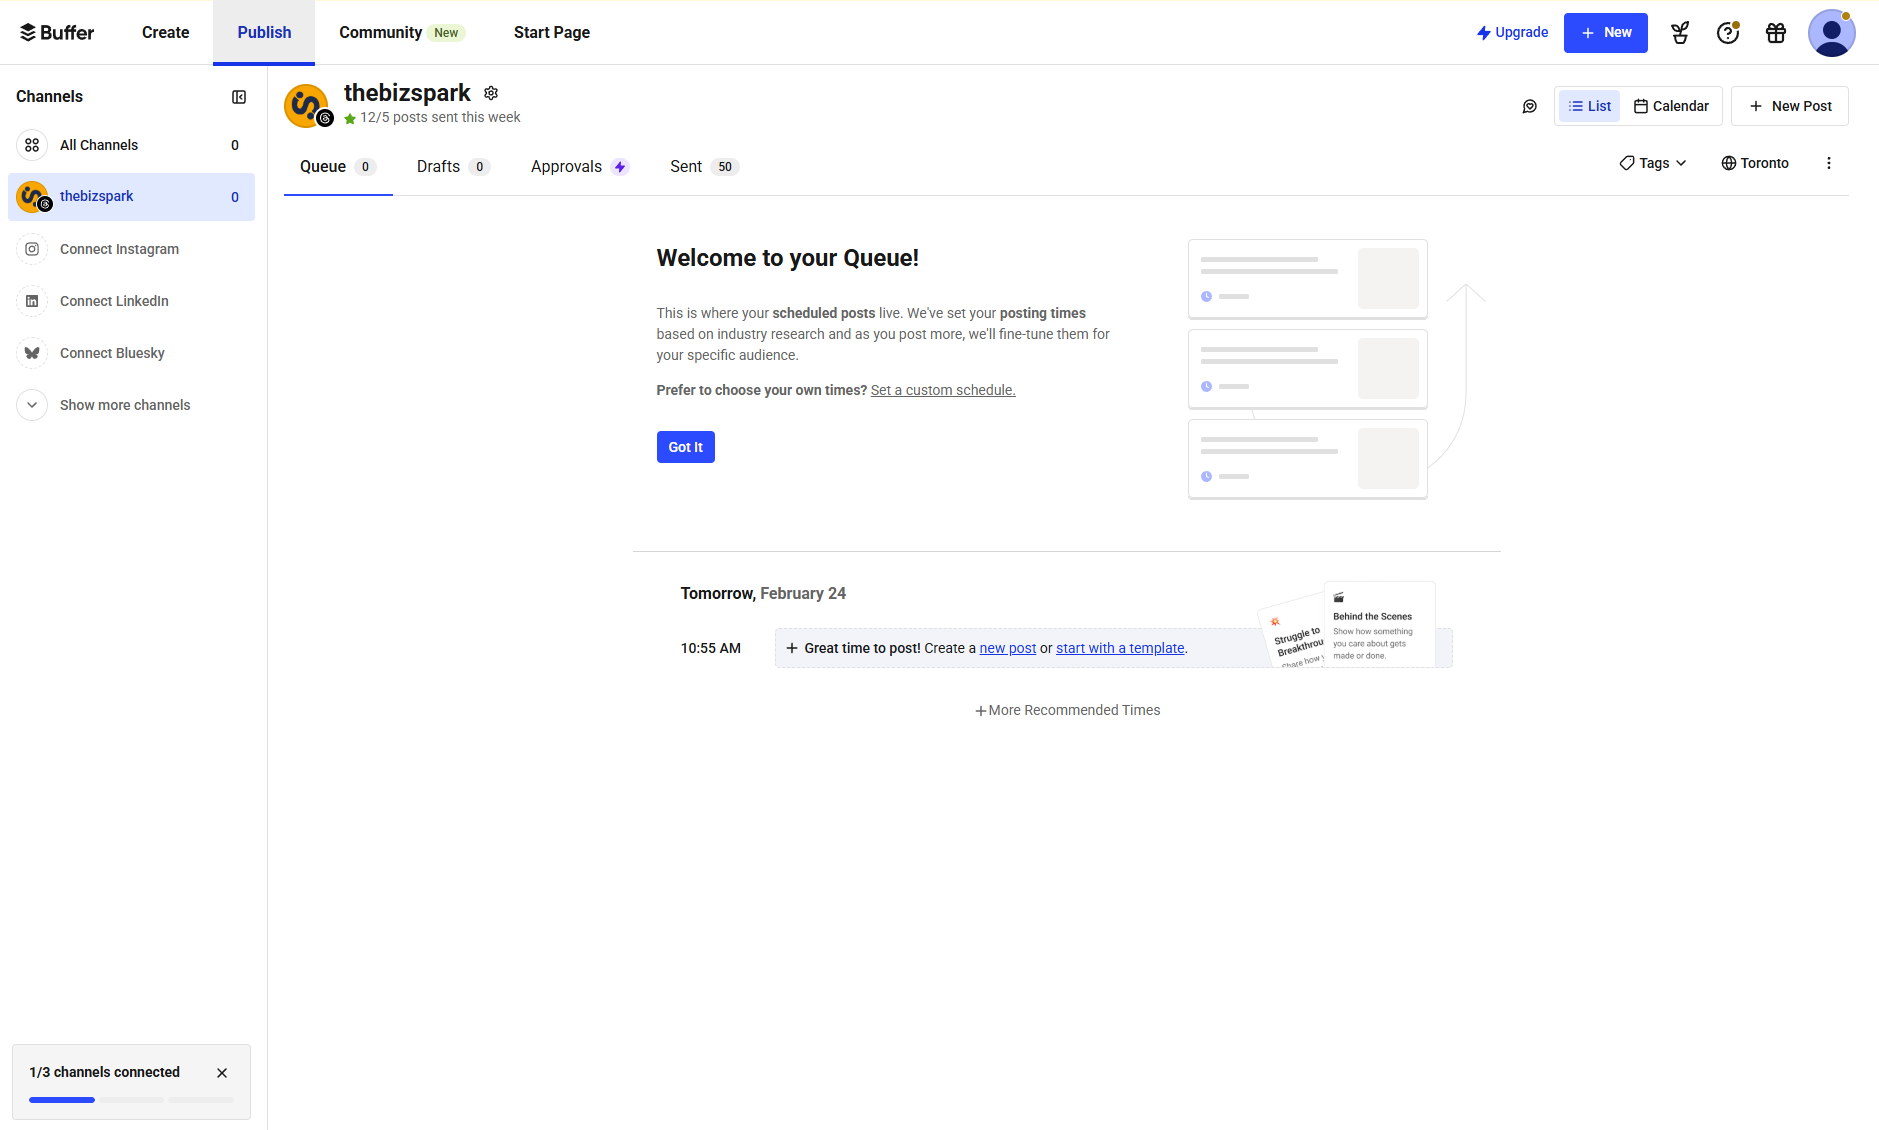This screenshot has width=1879, height=1130.
Task: Open the three-dot overflow menu near Toronto
Action: (x=1828, y=162)
